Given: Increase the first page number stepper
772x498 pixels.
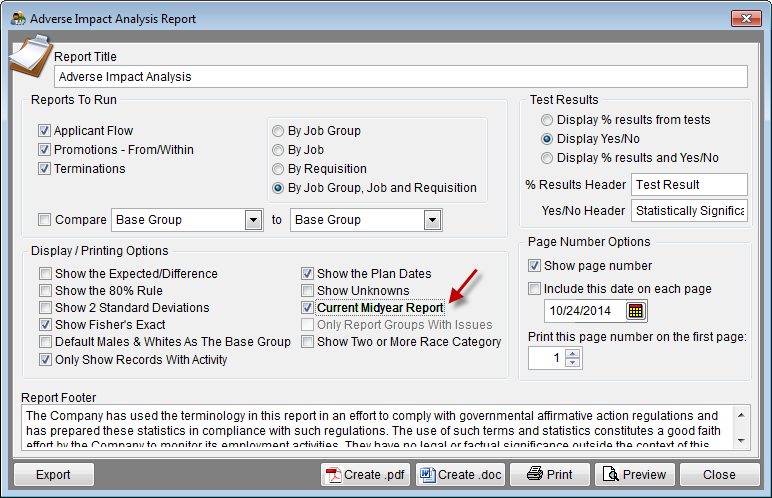Looking at the screenshot, I should click(x=572, y=353).
